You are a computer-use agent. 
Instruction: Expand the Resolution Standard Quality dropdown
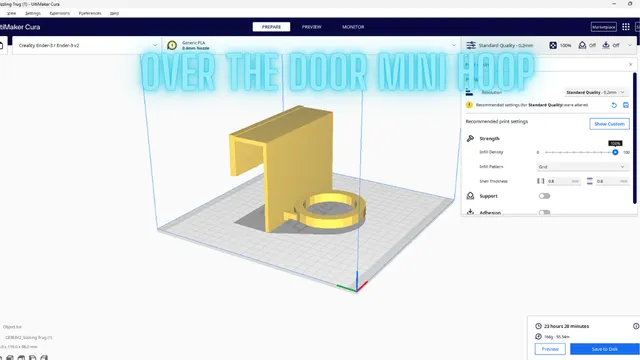596,93
